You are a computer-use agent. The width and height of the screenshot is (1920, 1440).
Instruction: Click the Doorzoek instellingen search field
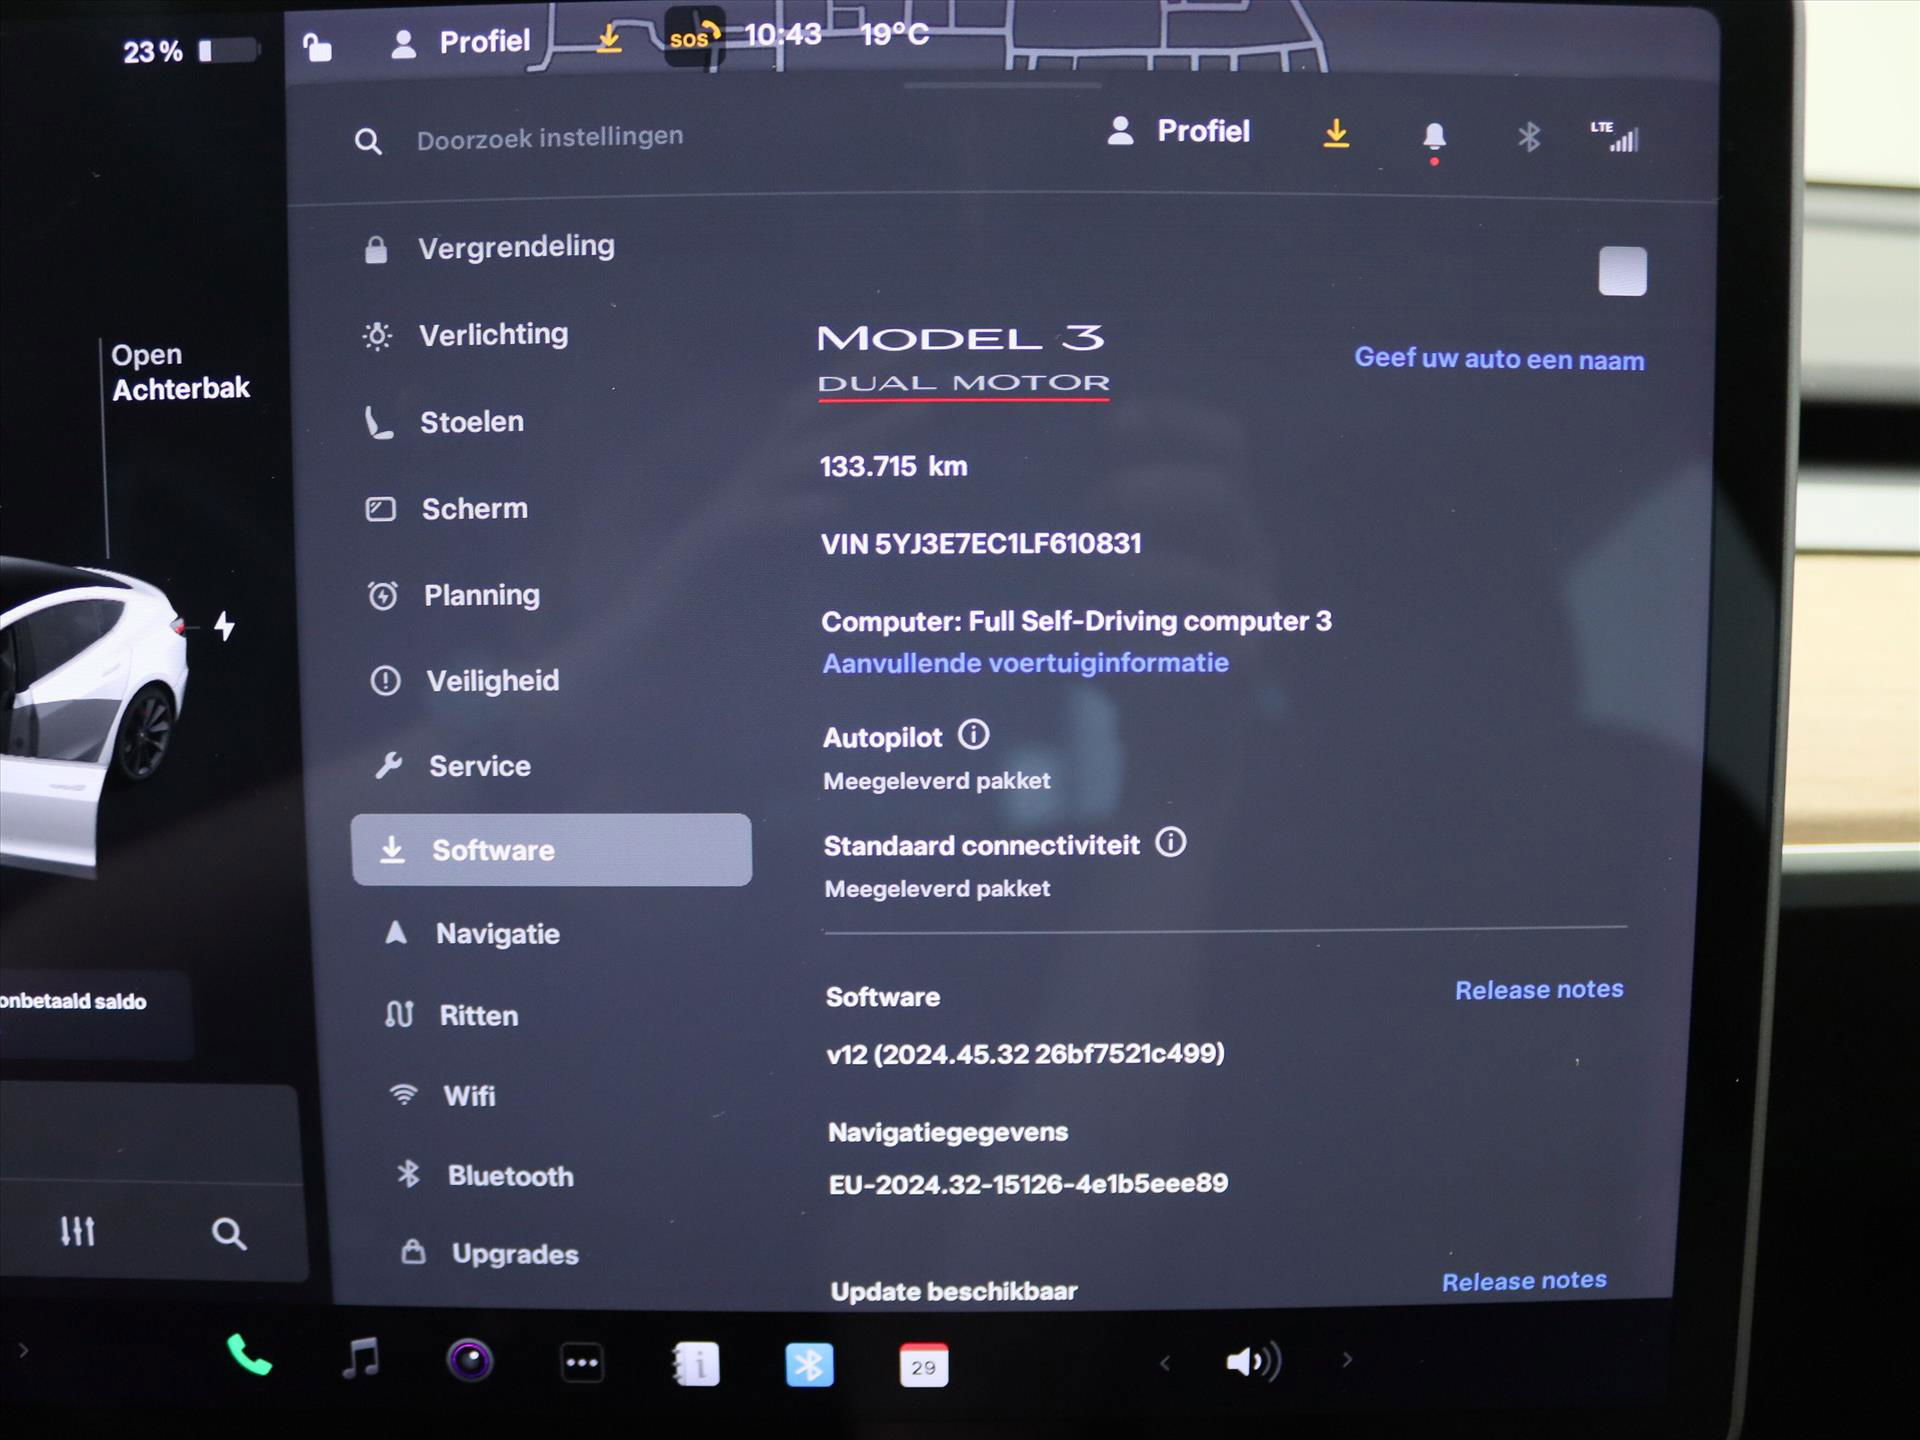click(x=549, y=138)
